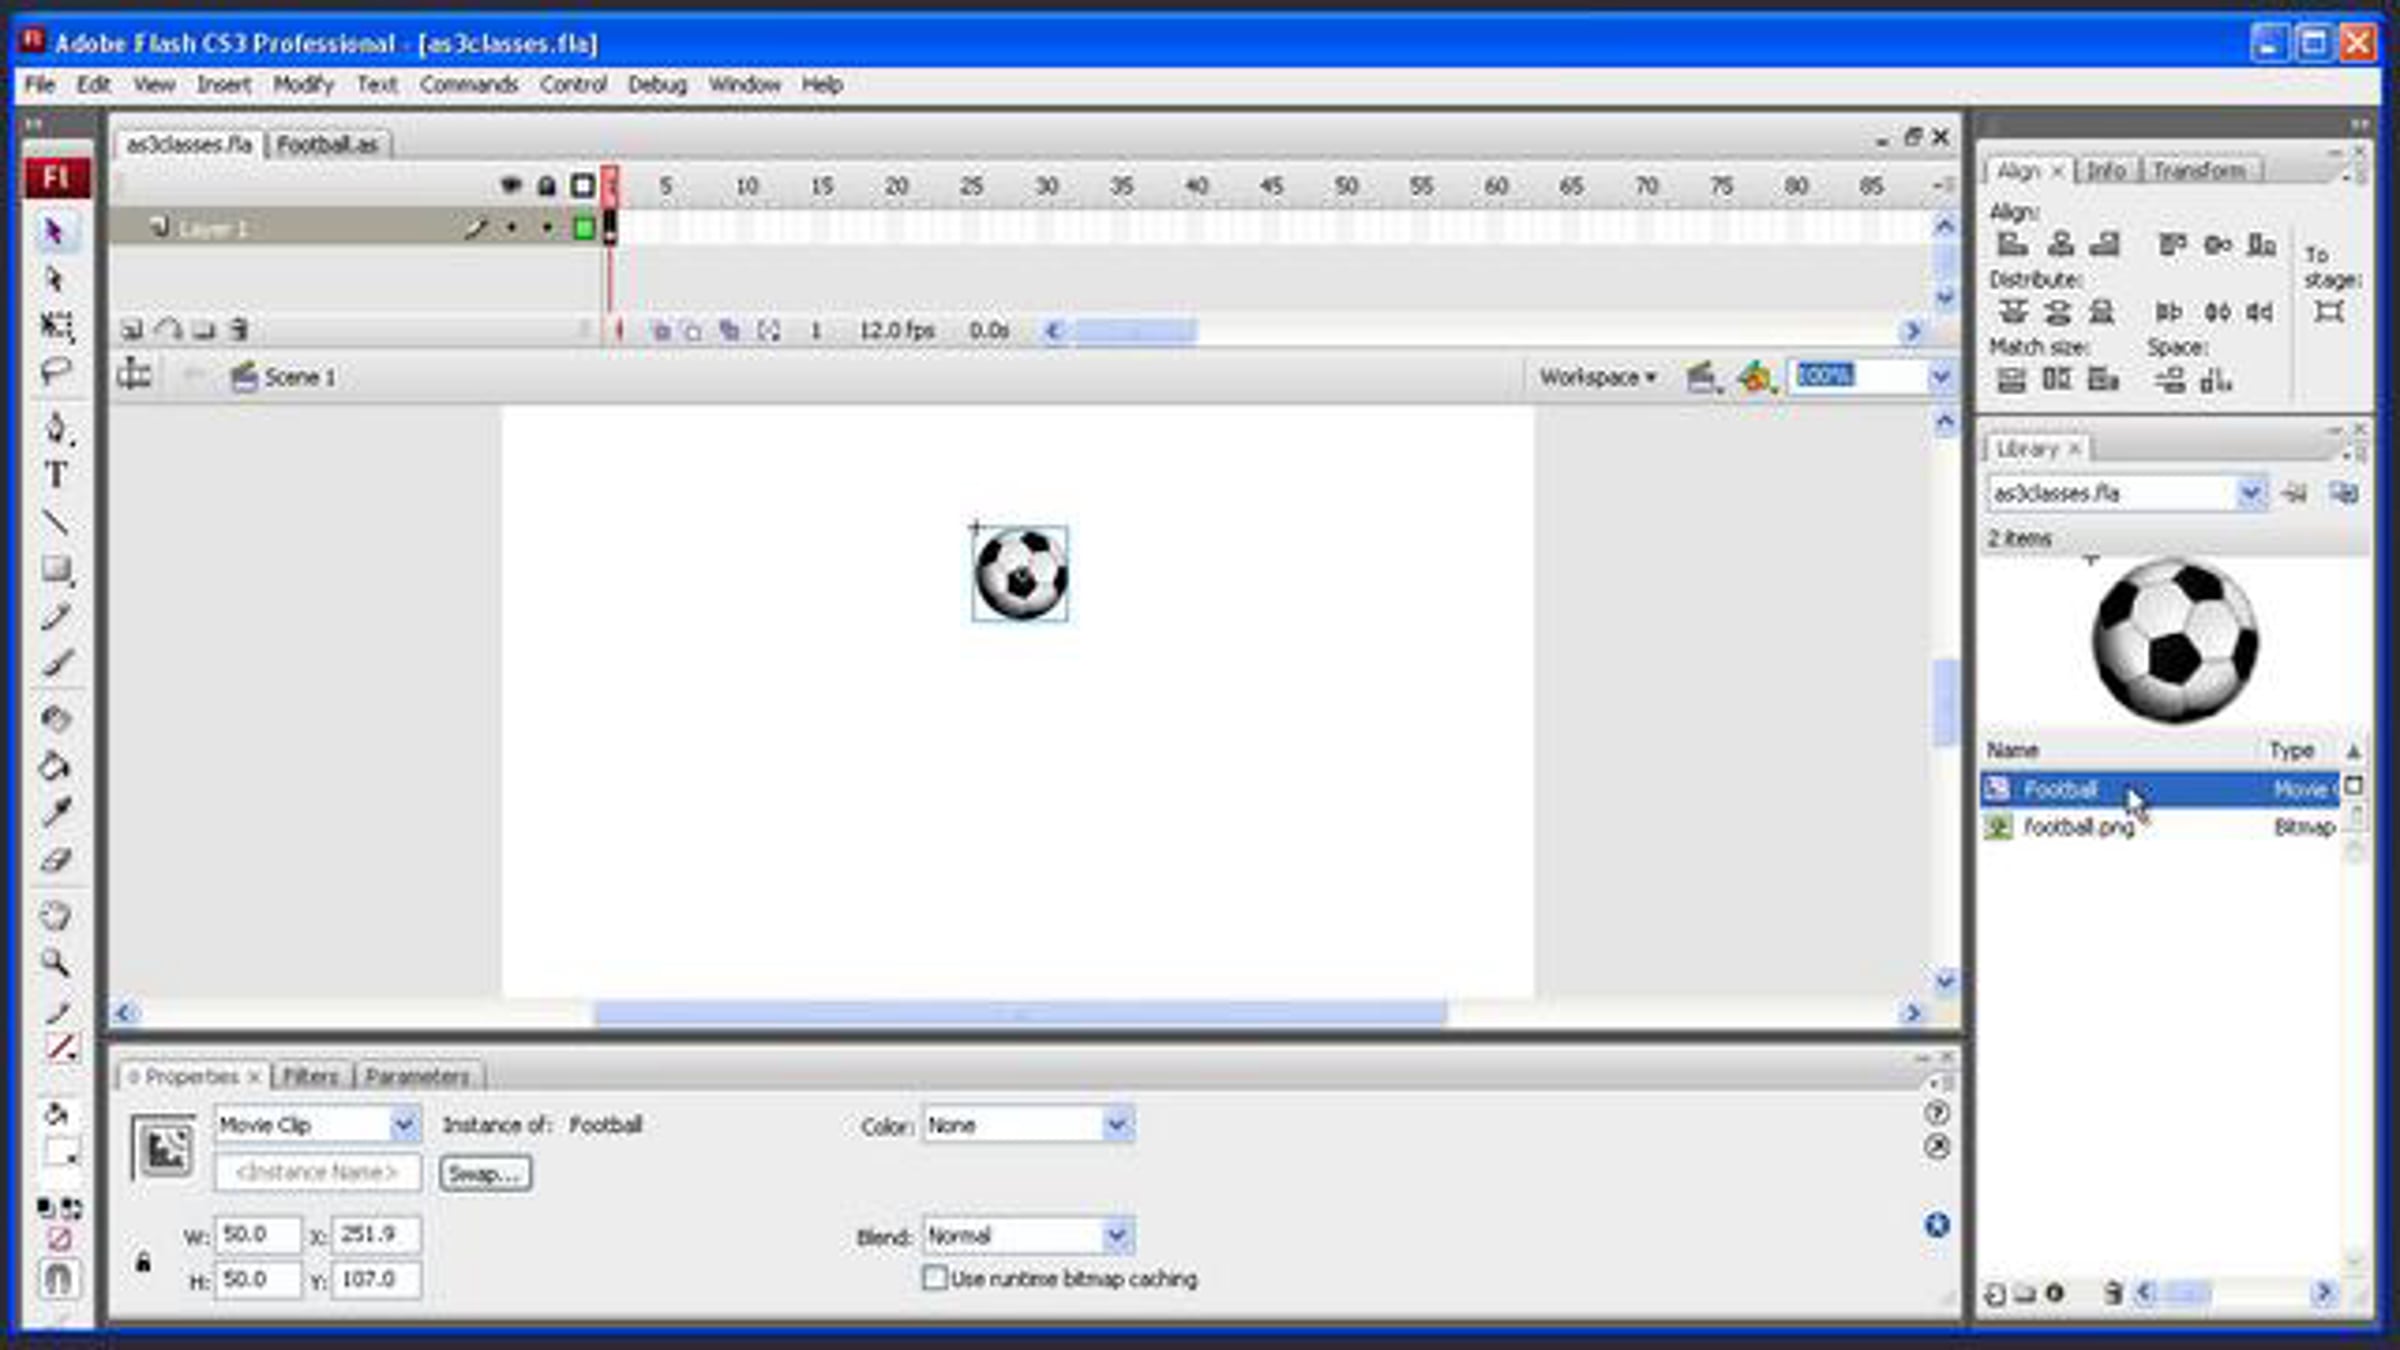Select the Line tool

click(x=56, y=522)
